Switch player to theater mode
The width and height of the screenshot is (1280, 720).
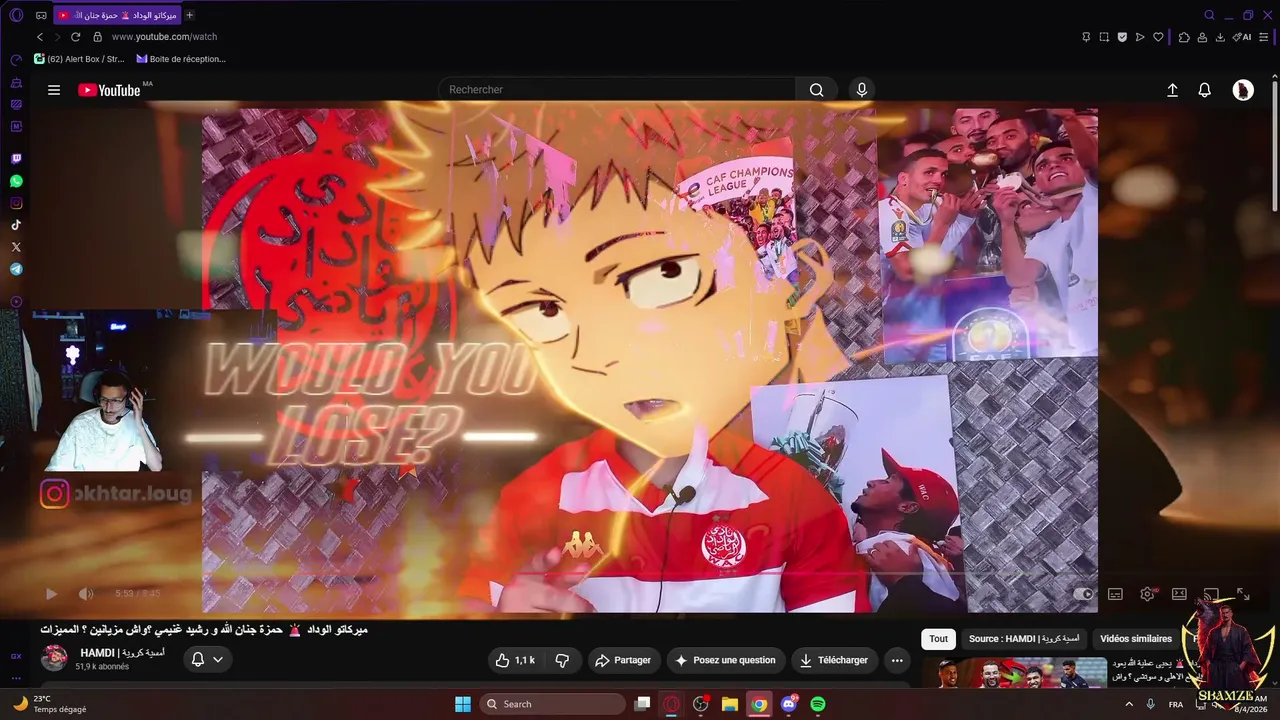coord(1179,594)
